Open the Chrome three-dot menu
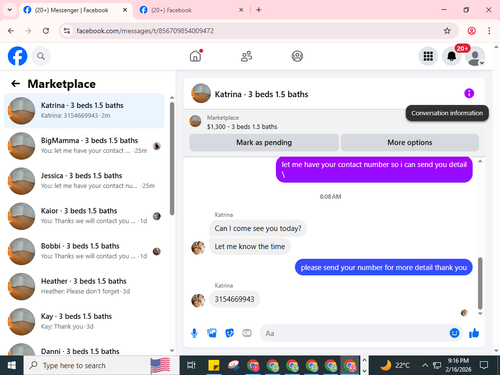Viewport: 500px width, 375px height. 489,31
